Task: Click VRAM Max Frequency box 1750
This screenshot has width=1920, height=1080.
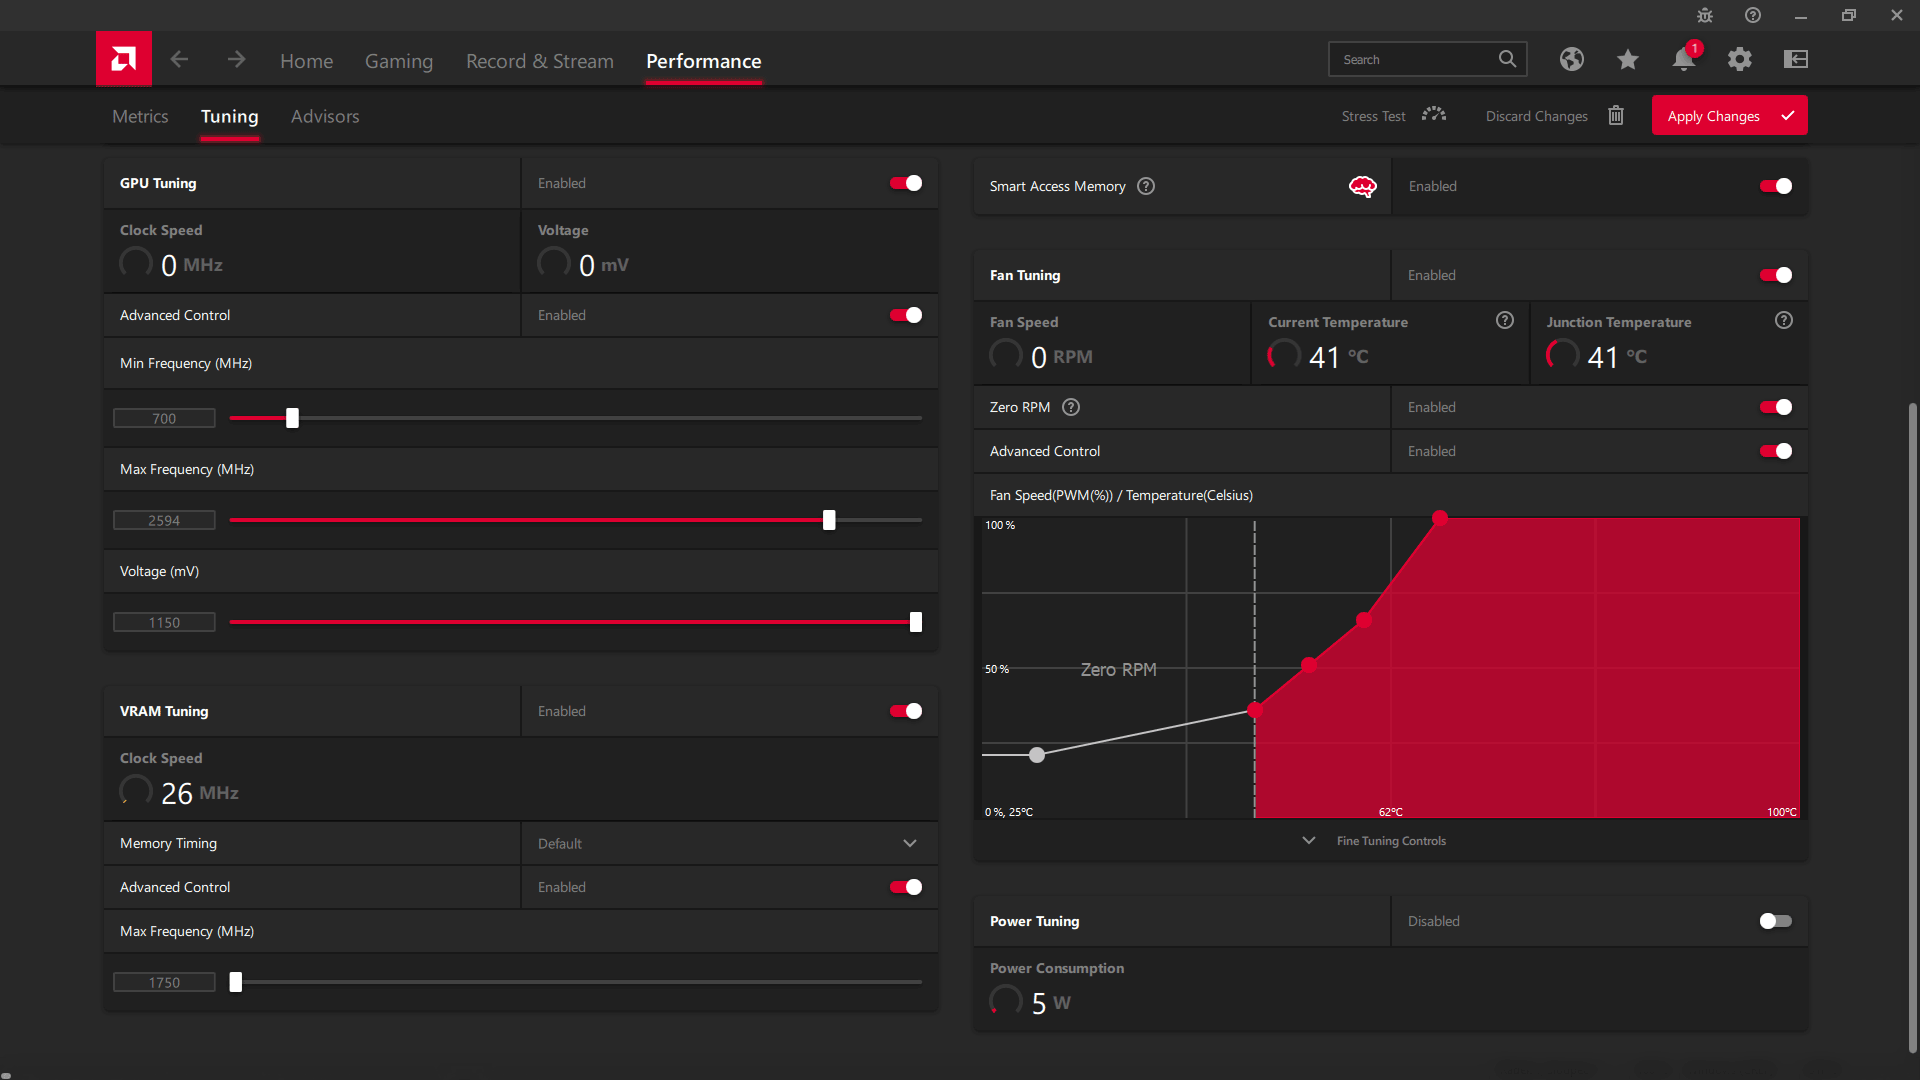Action: click(164, 982)
